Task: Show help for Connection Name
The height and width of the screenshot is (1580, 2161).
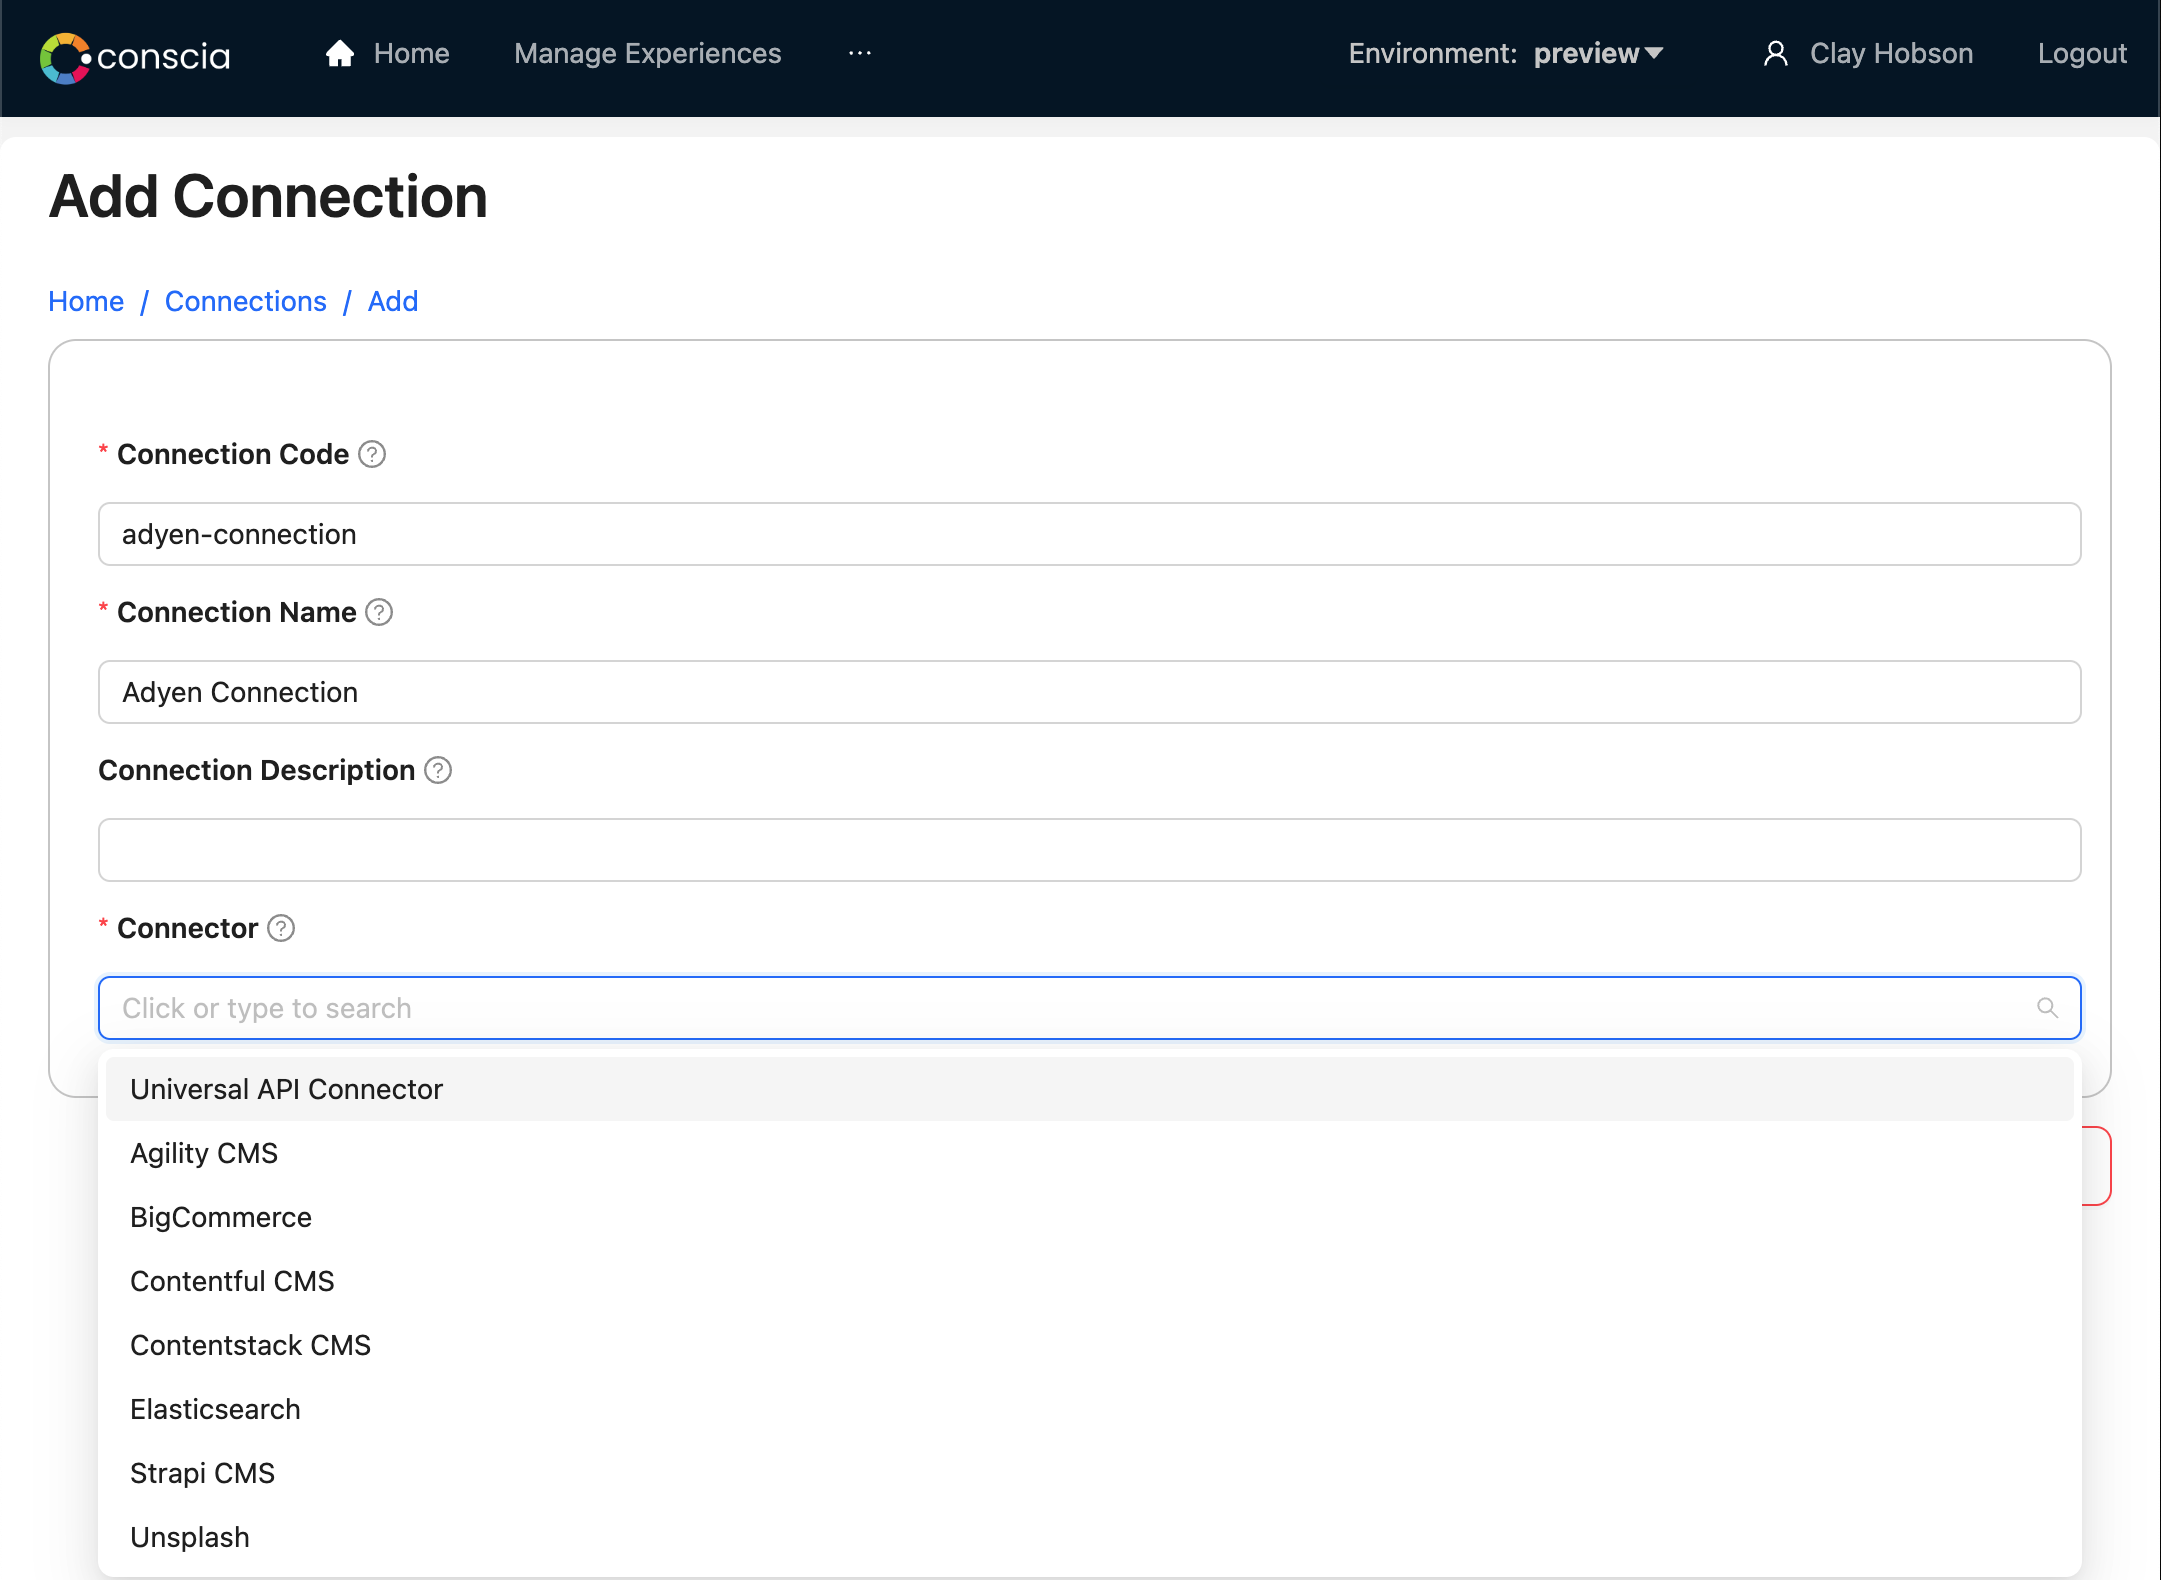Action: pyautogui.click(x=379, y=612)
